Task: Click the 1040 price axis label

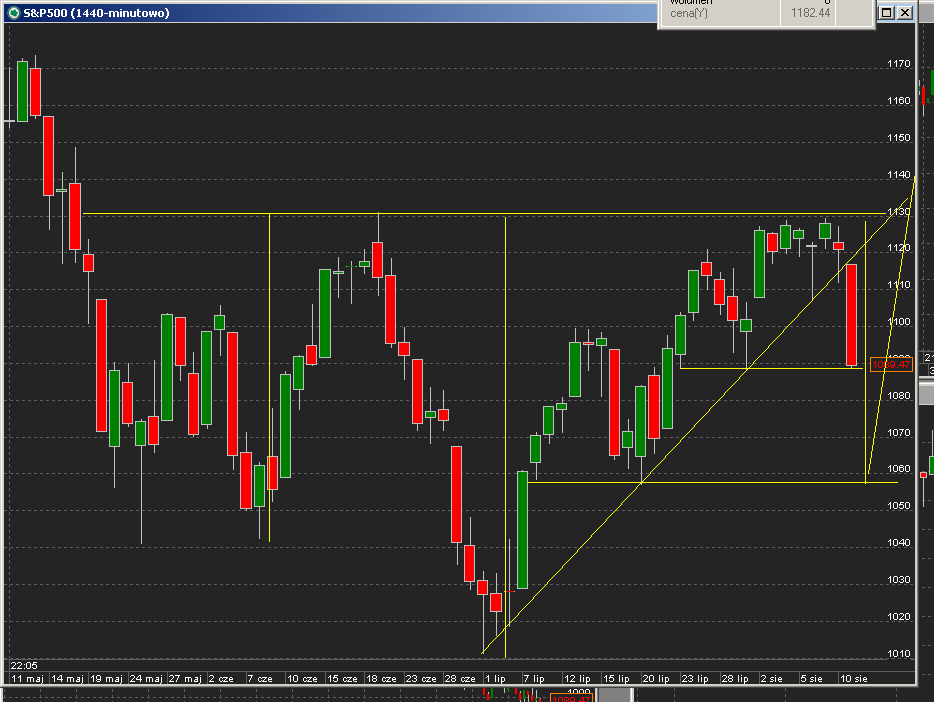Action: click(x=898, y=542)
